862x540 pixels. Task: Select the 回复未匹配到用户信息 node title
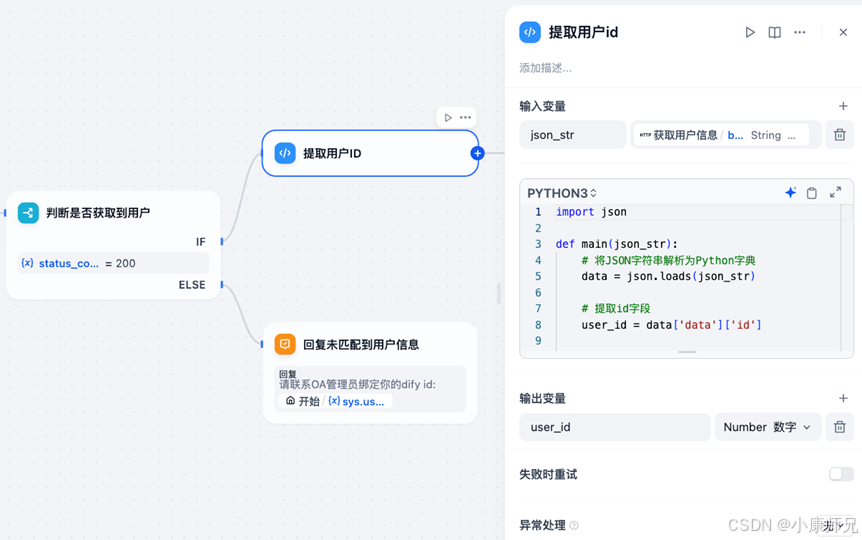coord(361,345)
